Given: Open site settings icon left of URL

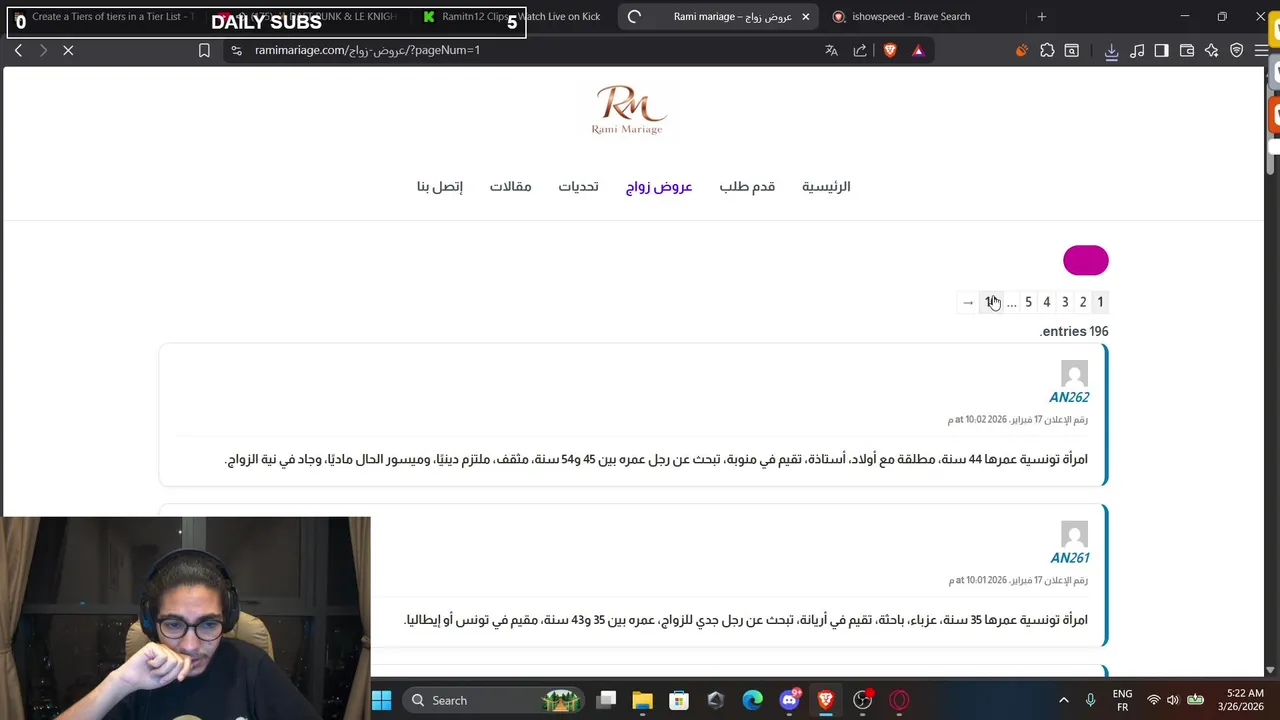Looking at the screenshot, I should (x=236, y=50).
